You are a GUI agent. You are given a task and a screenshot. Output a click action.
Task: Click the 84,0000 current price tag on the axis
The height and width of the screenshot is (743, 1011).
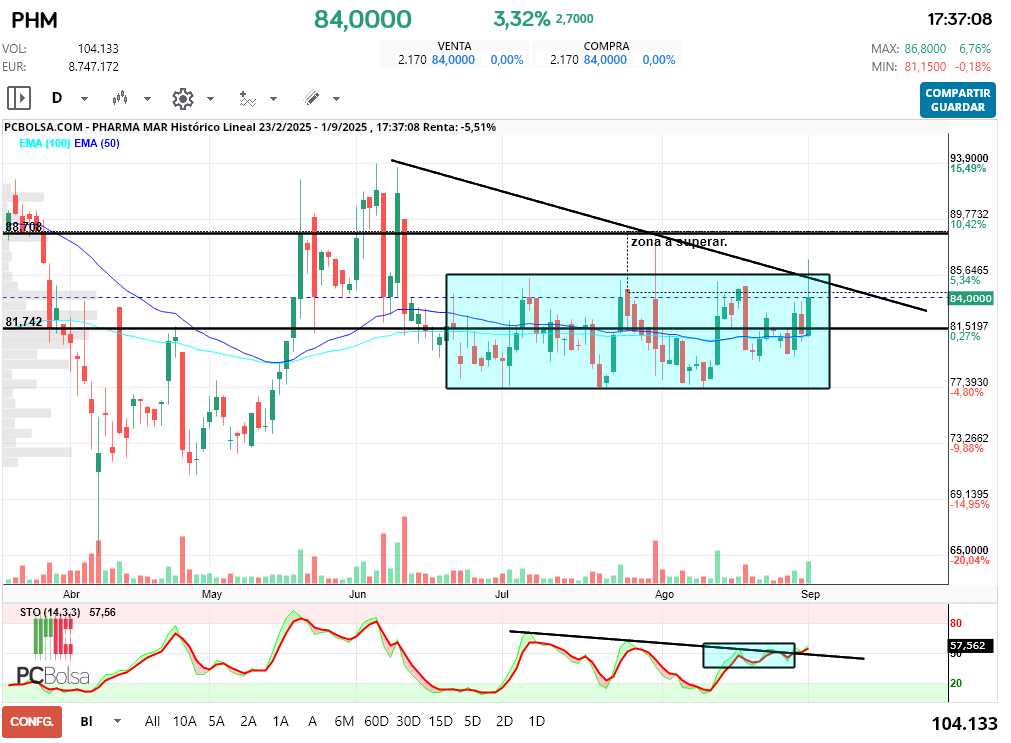coord(970,299)
